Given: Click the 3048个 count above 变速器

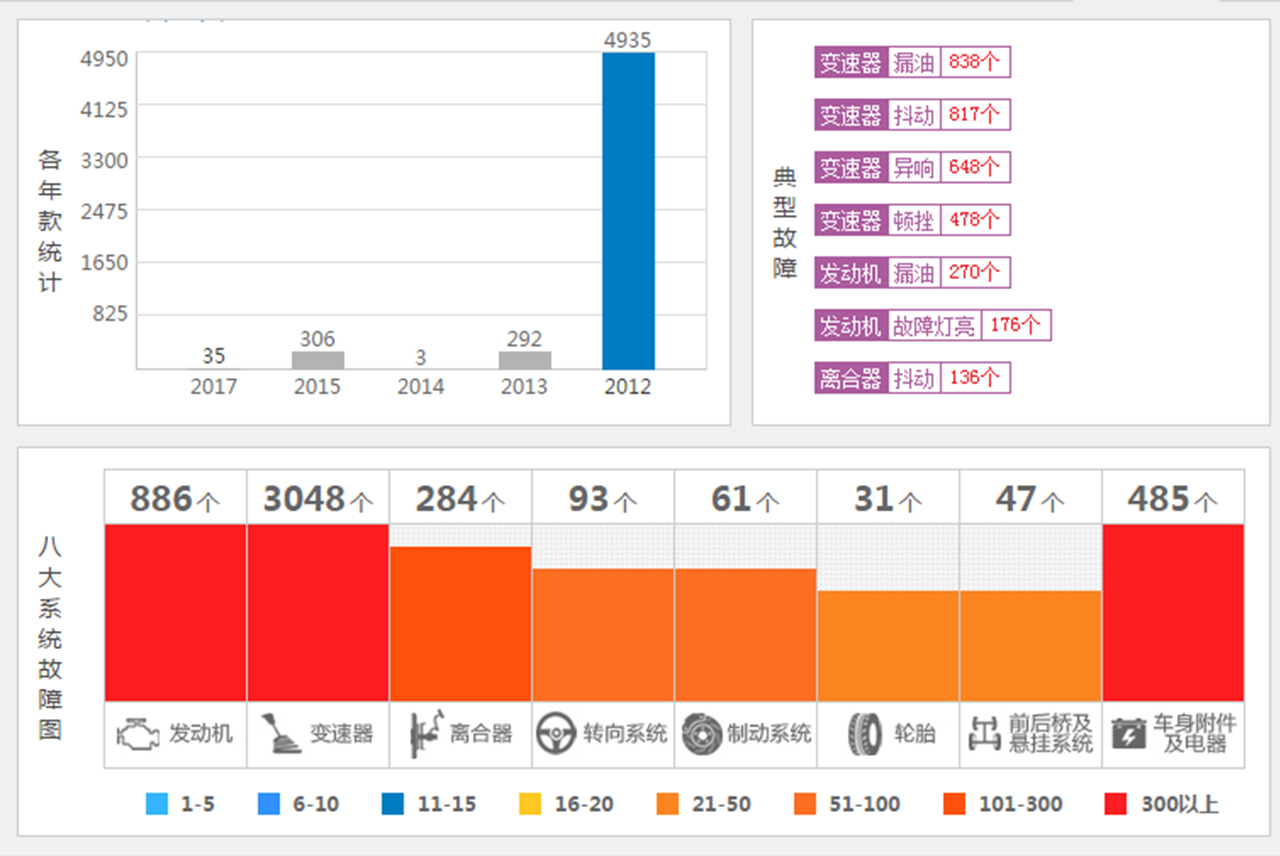Looking at the screenshot, I should tap(318, 498).
